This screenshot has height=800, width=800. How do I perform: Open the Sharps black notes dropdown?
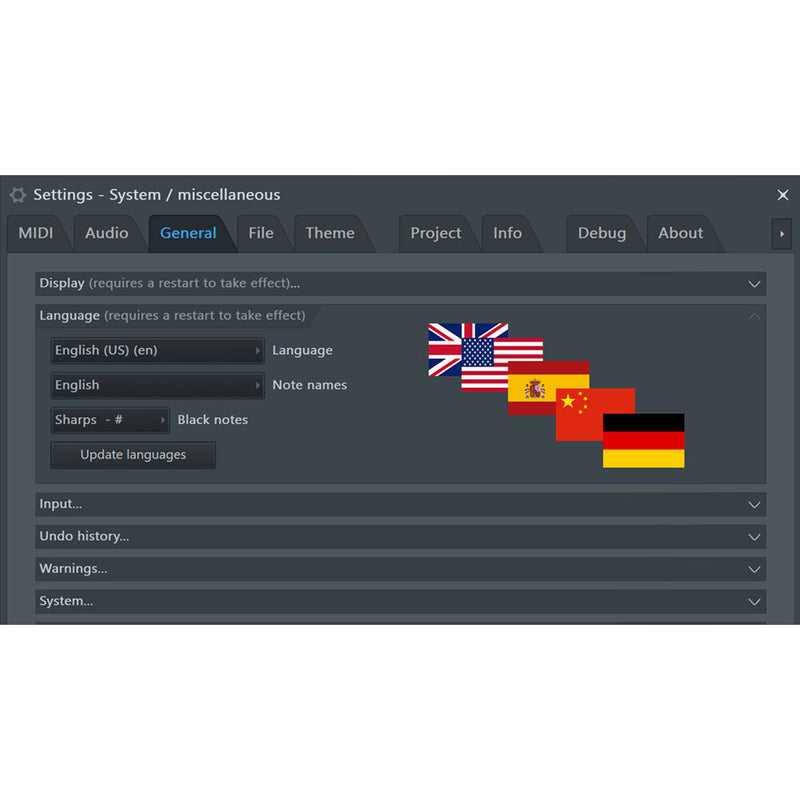pos(110,420)
